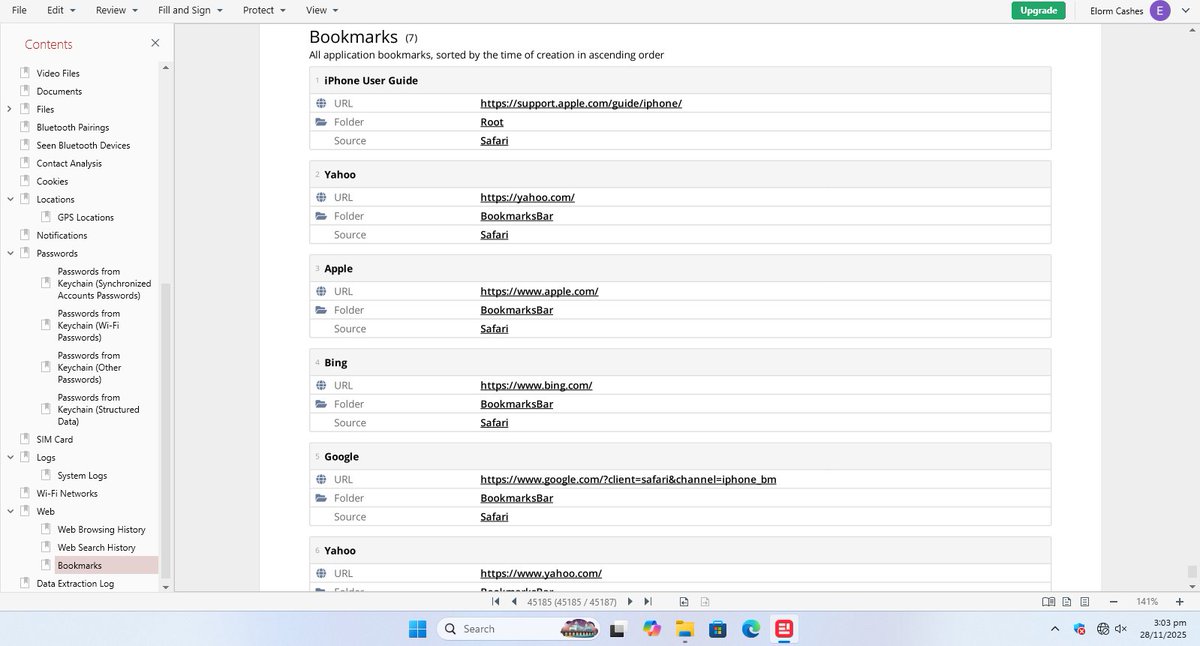Click the Upgrade button
Image resolution: width=1200 pixels, height=646 pixels.
tap(1037, 10)
